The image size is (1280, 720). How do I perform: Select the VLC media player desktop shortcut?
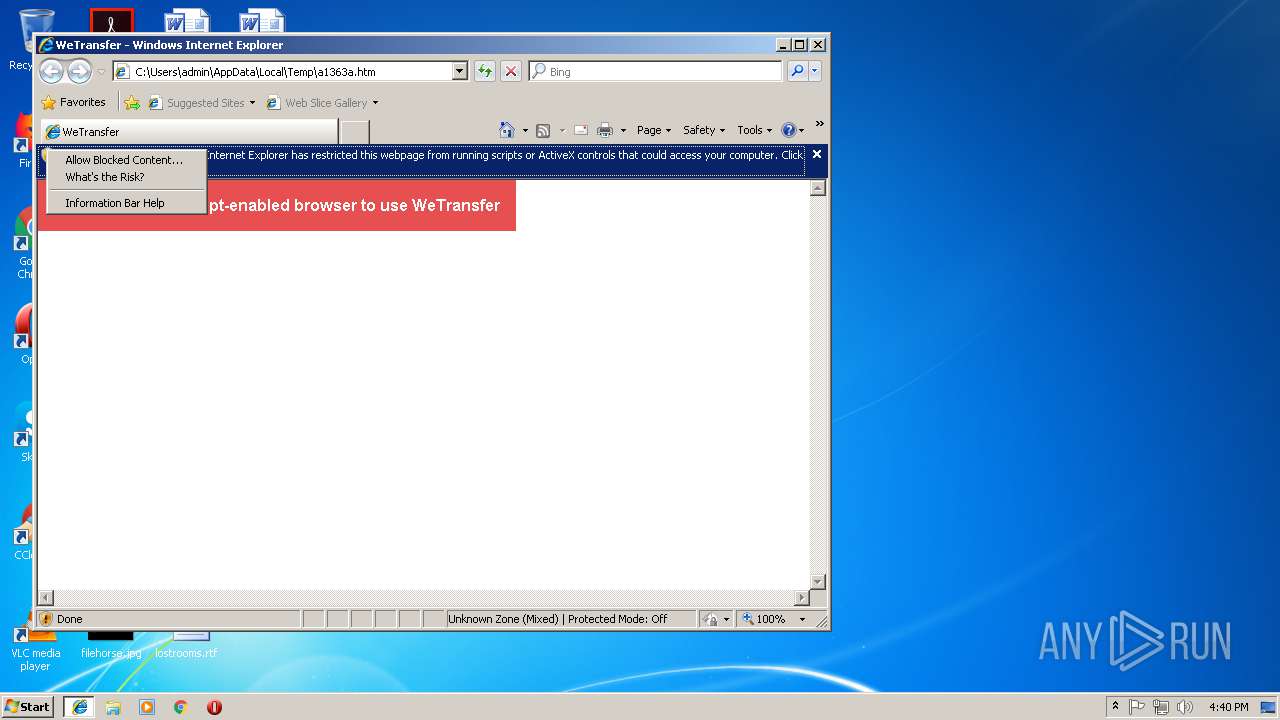35,650
